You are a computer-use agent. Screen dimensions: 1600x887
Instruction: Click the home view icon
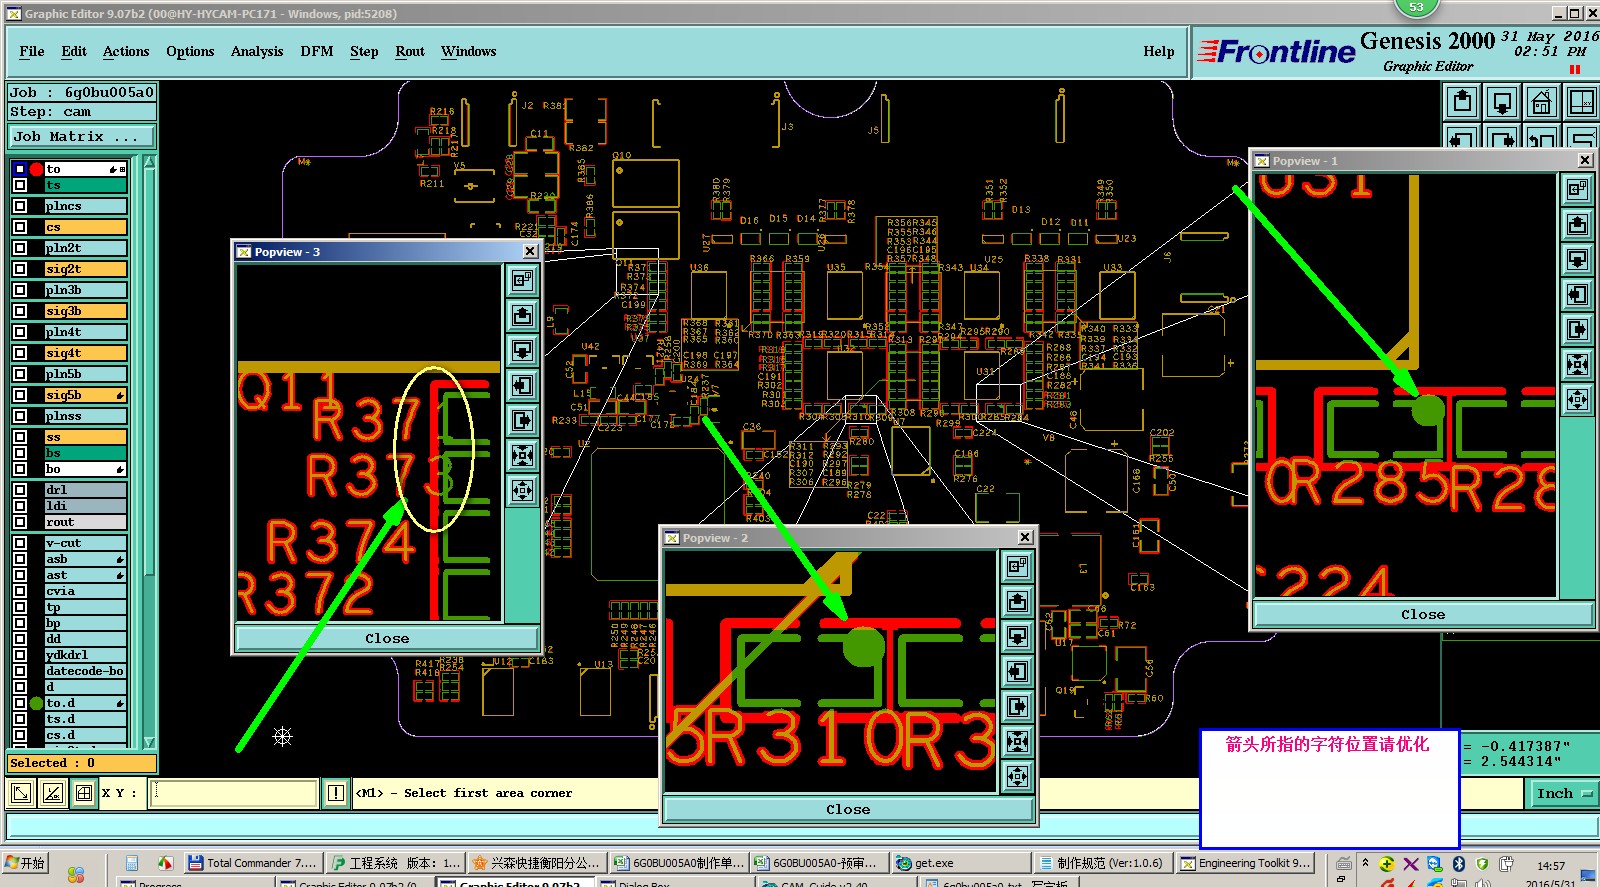pyautogui.click(x=1541, y=102)
